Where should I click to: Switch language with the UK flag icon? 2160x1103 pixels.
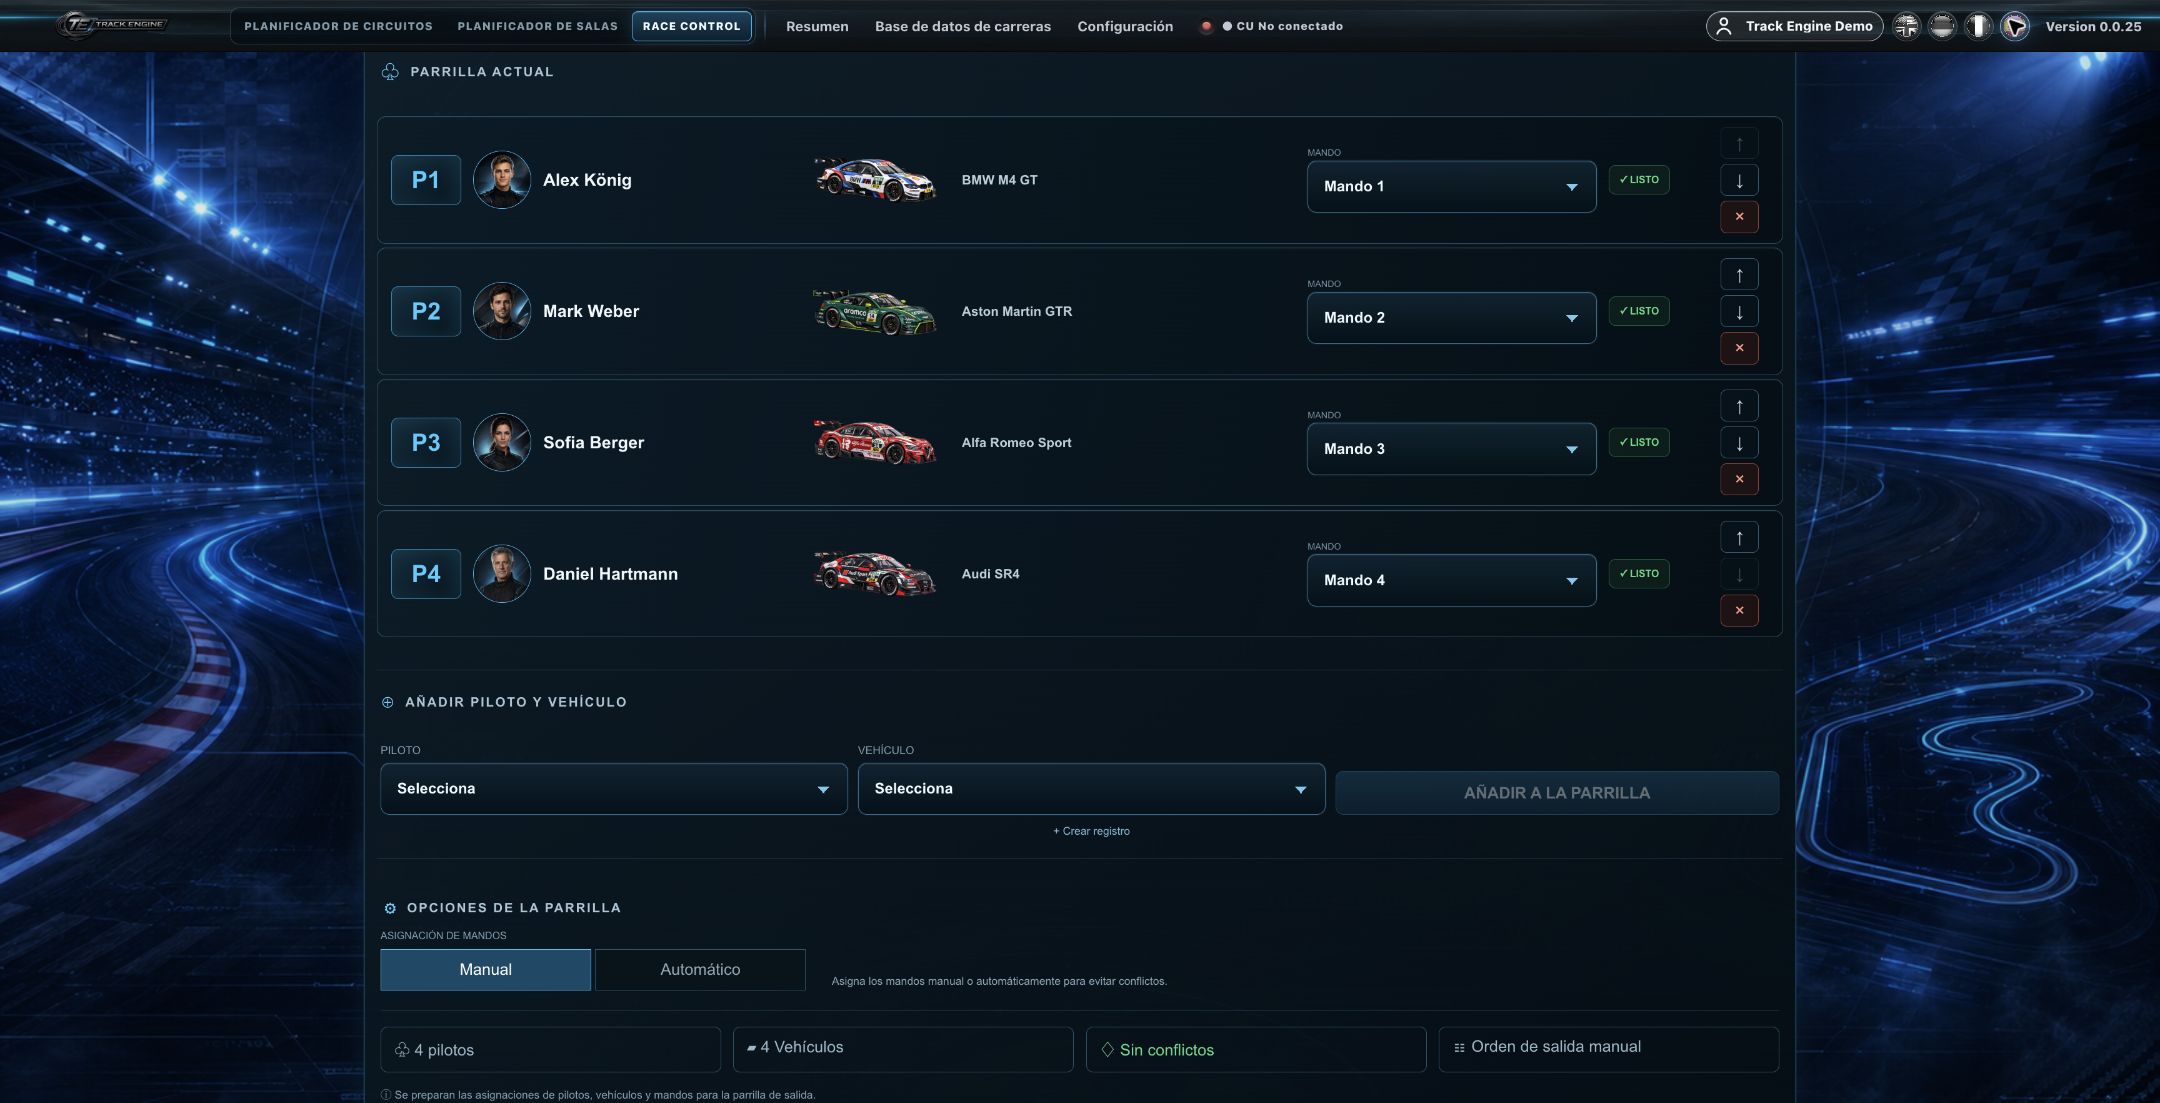pyautogui.click(x=1907, y=26)
